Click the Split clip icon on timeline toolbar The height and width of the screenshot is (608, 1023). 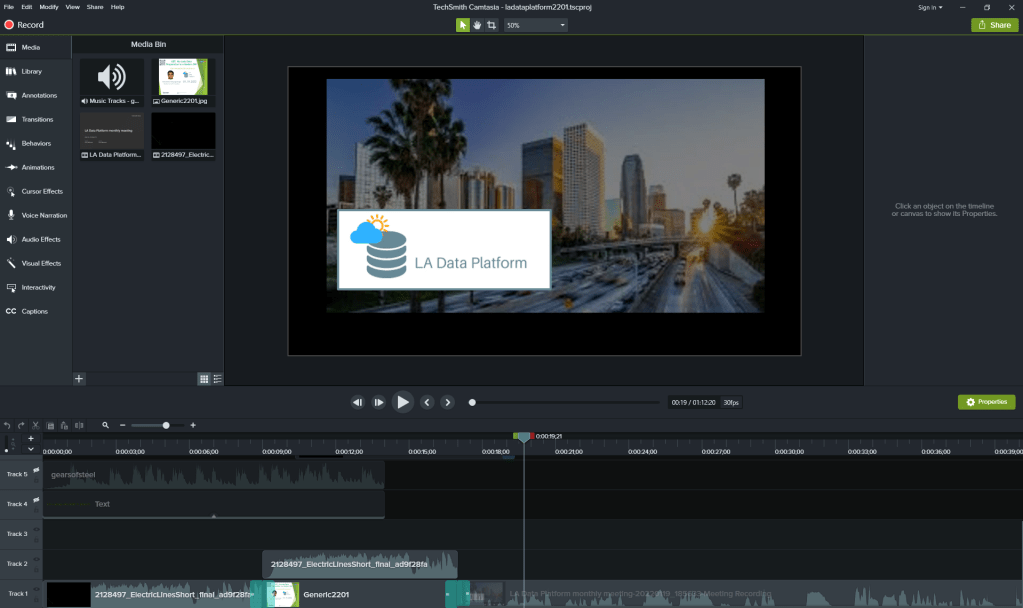79,425
